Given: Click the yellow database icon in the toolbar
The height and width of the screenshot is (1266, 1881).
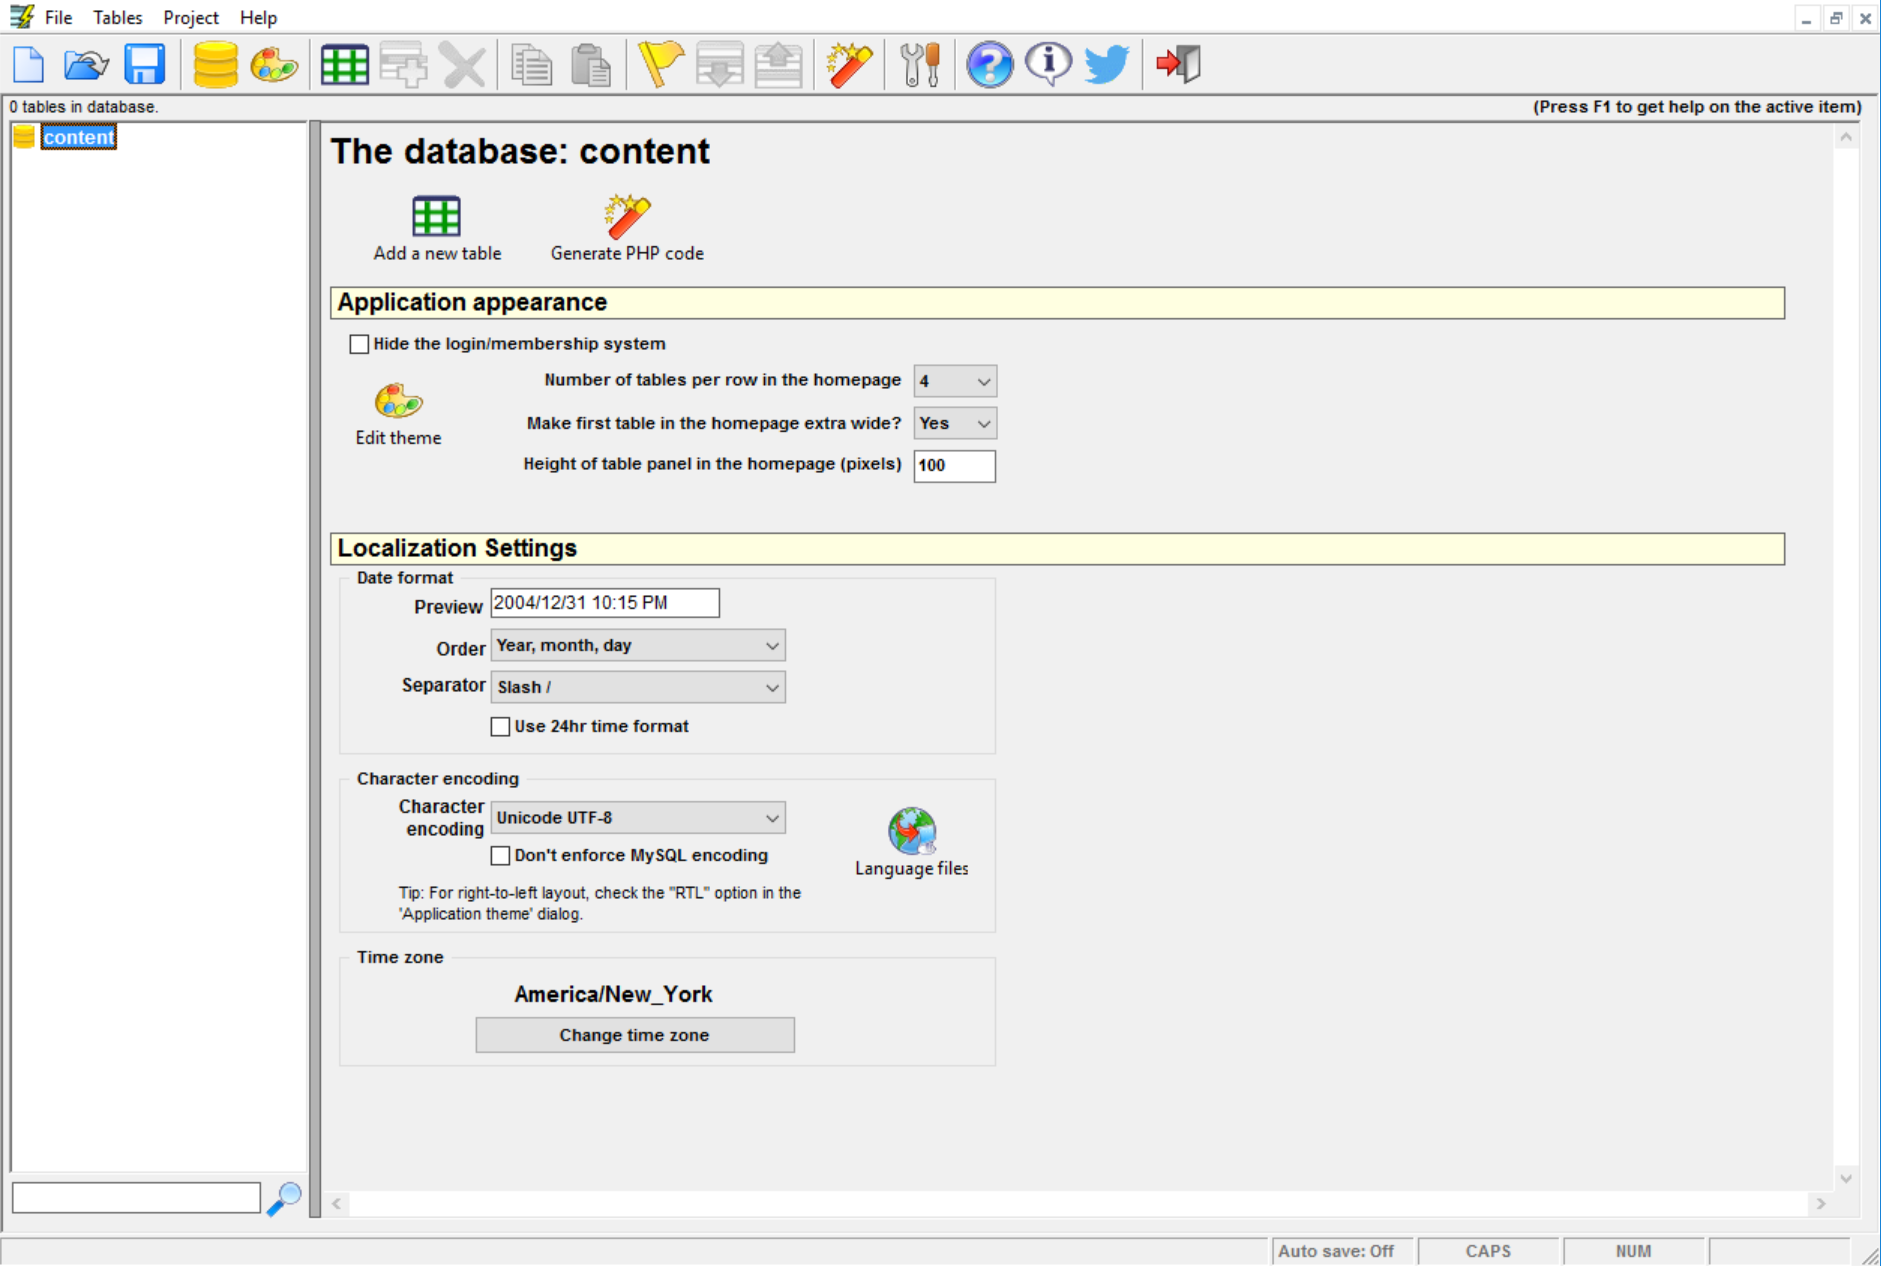Looking at the screenshot, I should tap(215, 65).
